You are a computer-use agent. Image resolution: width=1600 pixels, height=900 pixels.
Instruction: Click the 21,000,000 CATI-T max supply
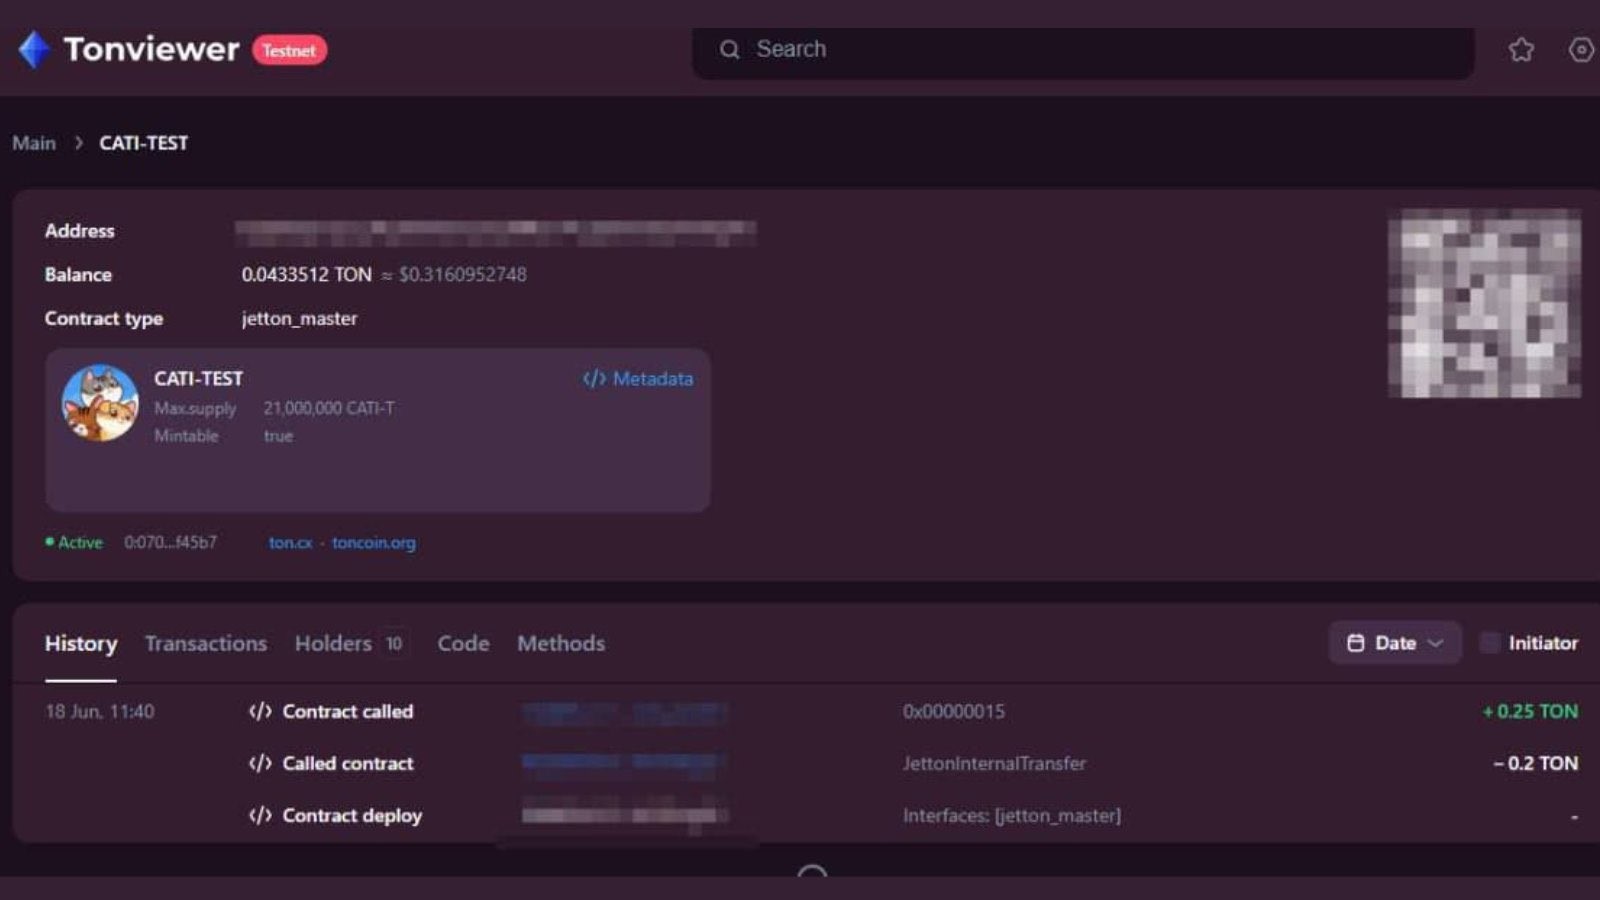329,408
